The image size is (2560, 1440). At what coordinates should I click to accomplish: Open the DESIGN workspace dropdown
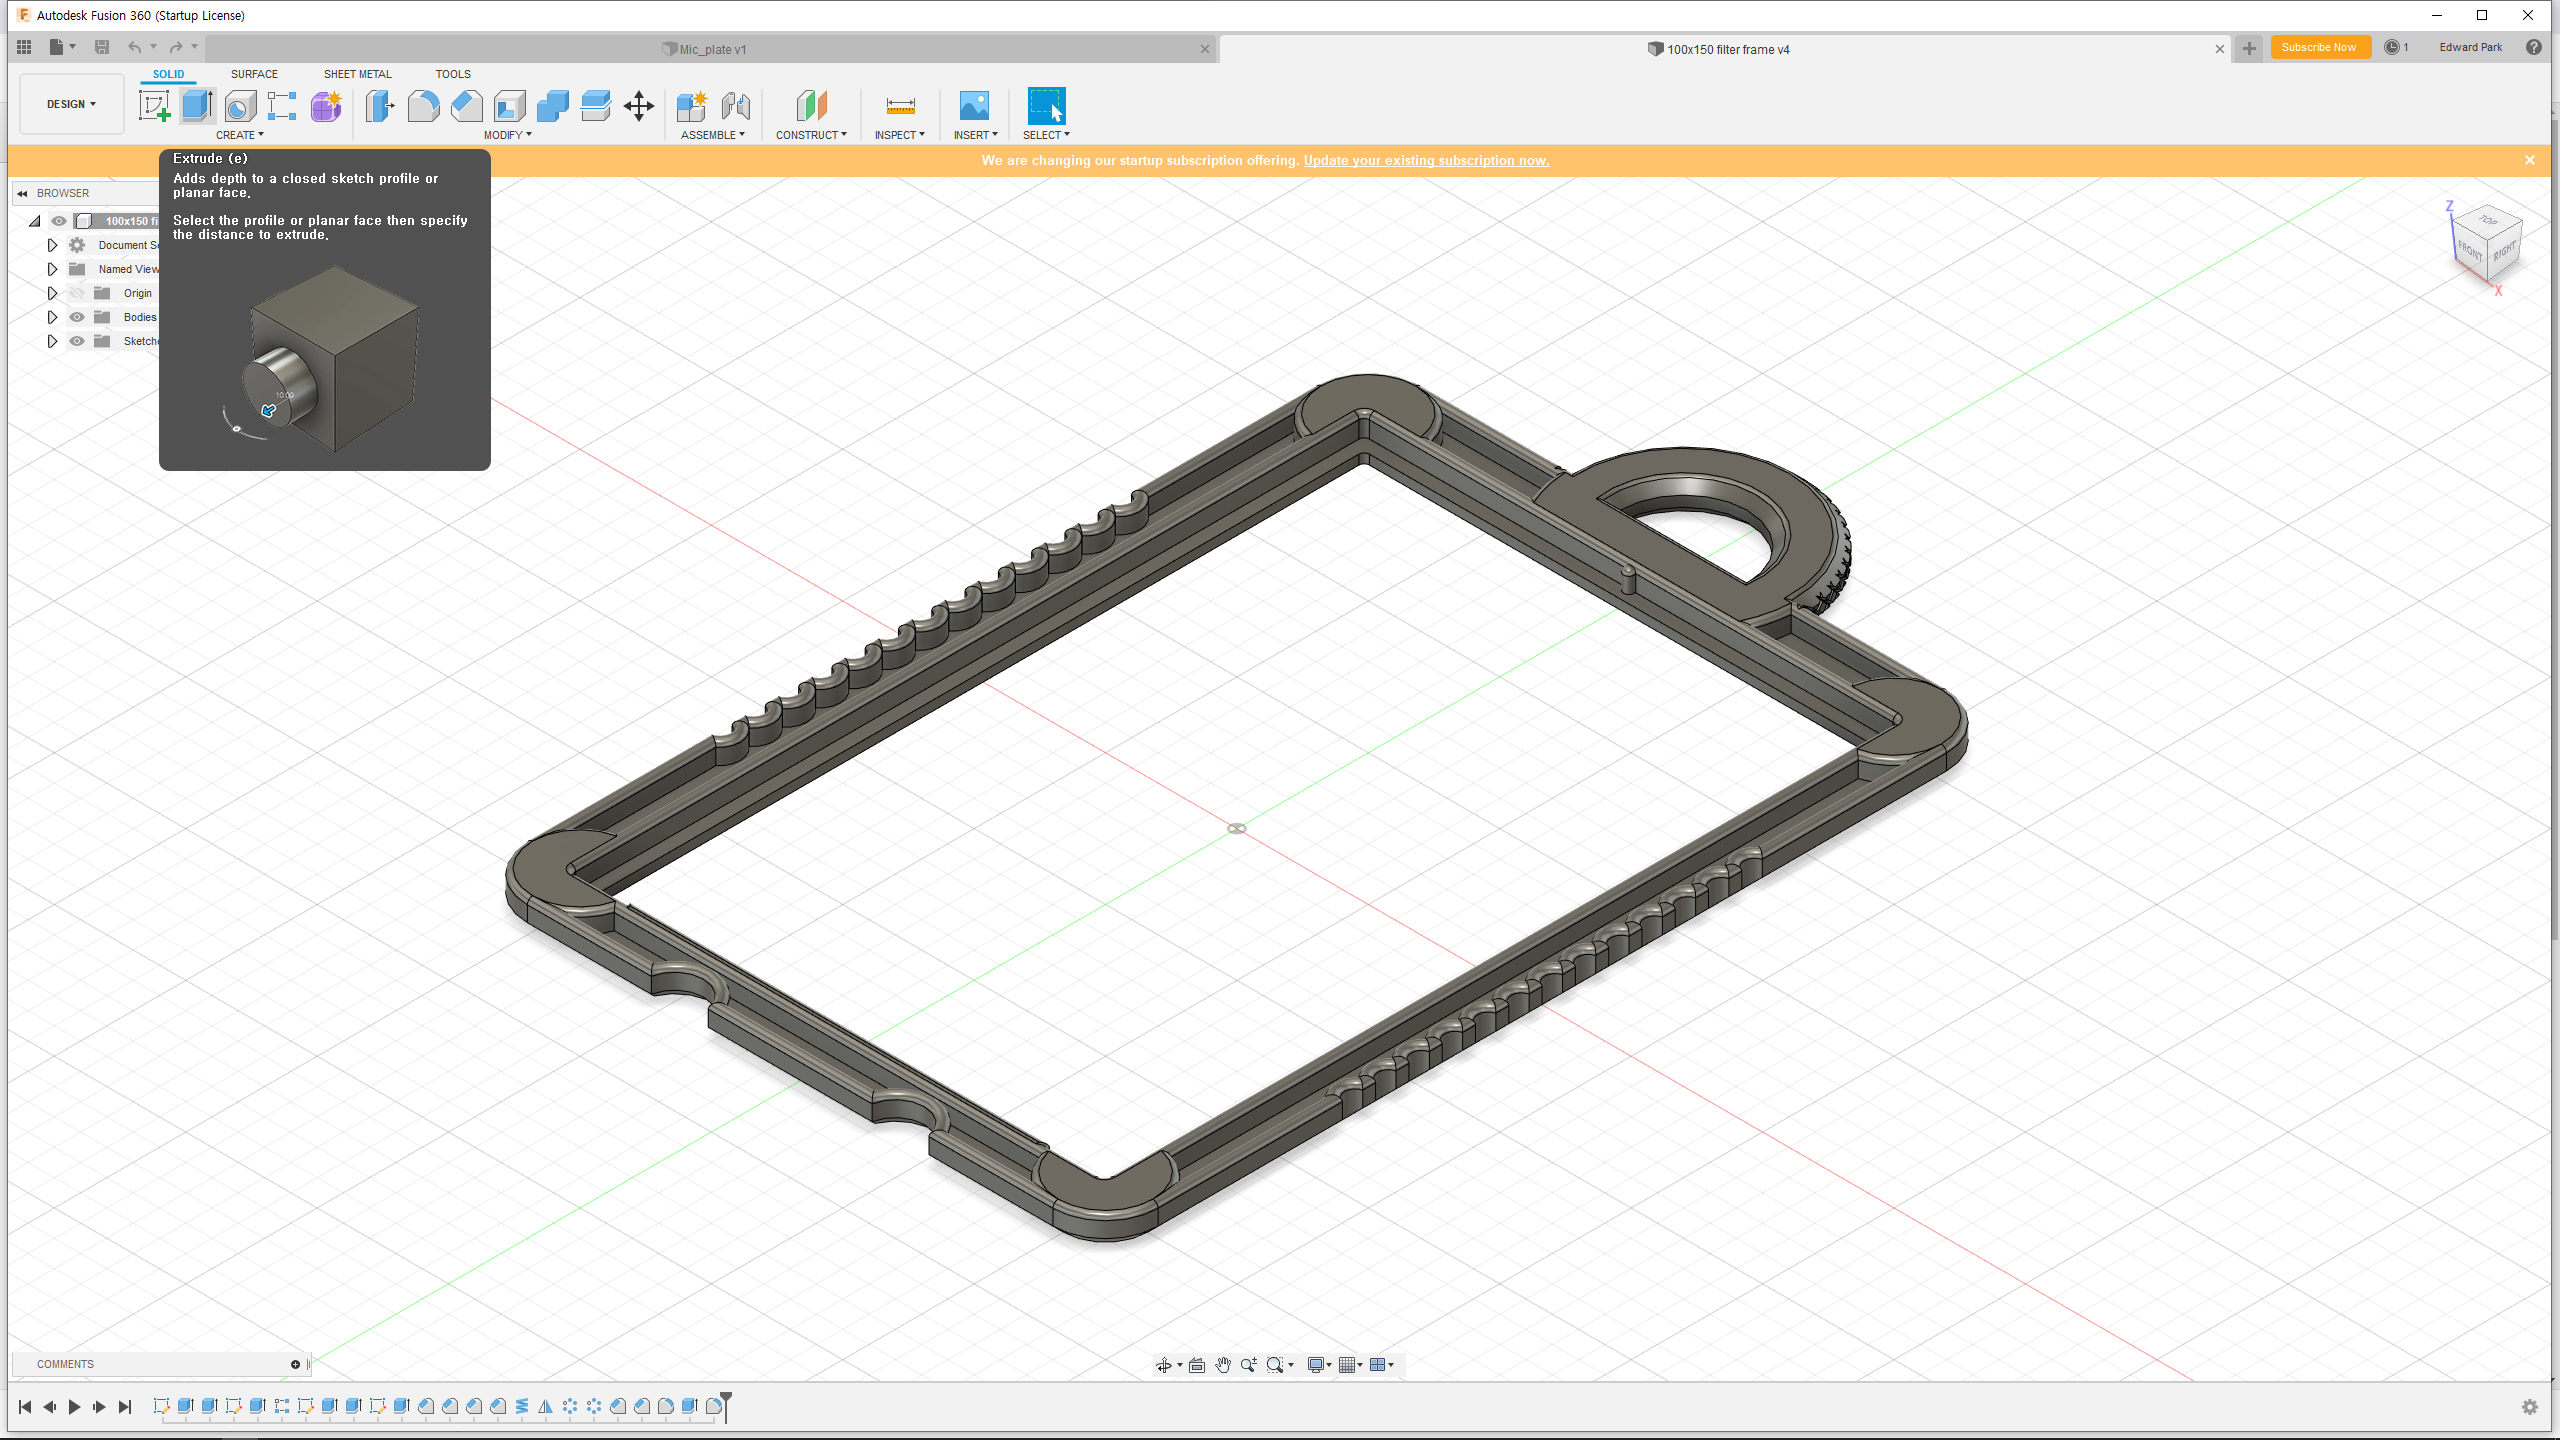pos(71,104)
